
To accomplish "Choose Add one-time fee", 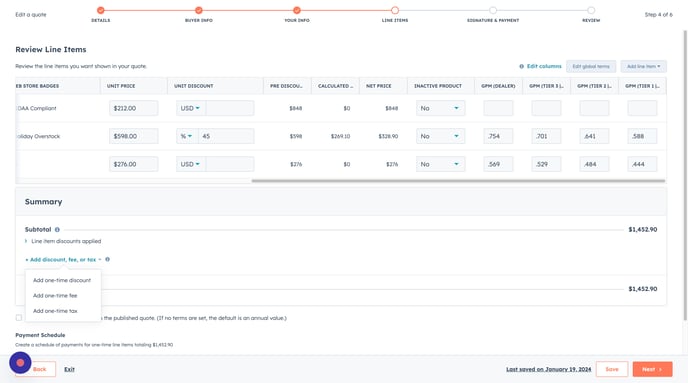I will pyautogui.click(x=55, y=296).
